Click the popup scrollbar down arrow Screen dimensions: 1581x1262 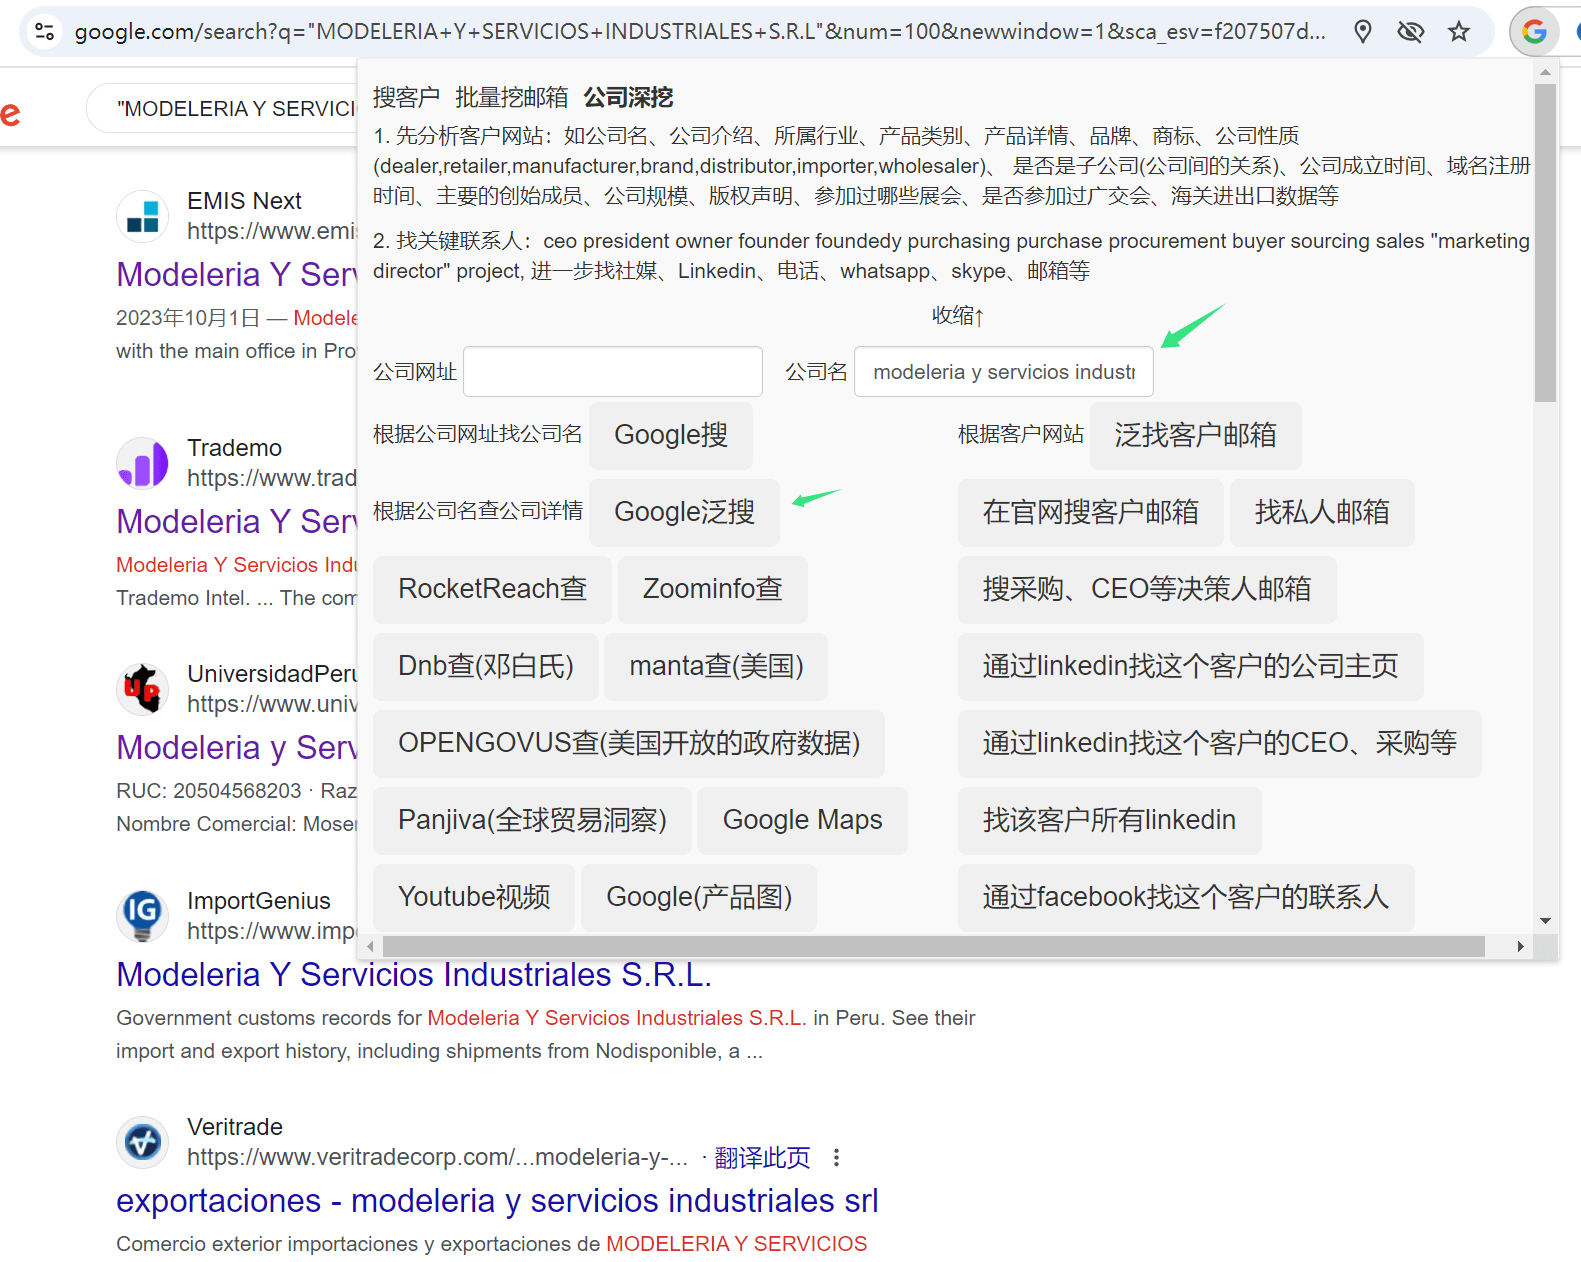tap(1545, 921)
